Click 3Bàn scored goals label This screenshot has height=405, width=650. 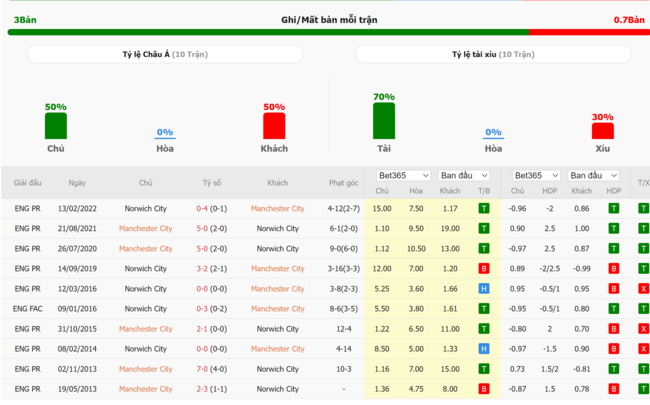tap(25, 20)
